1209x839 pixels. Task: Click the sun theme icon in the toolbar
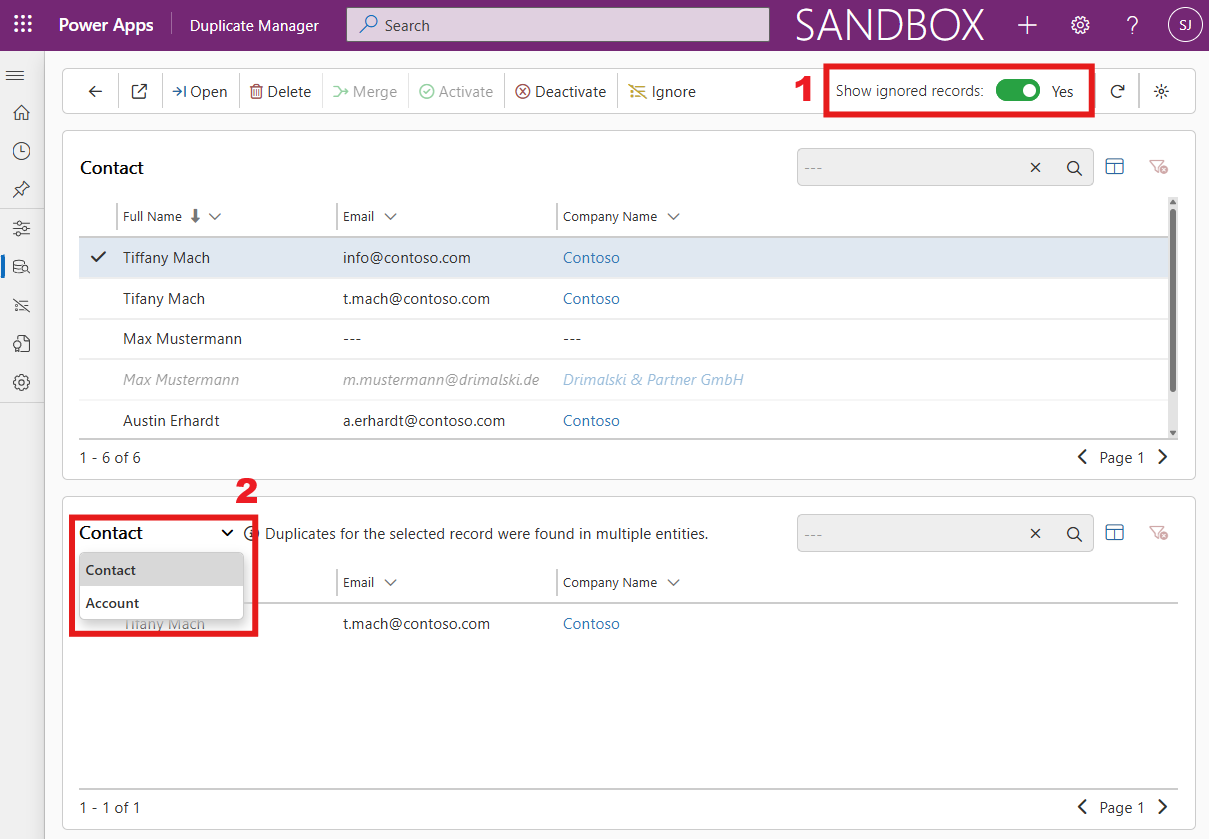pyautogui.click(x=1161, y=92)
